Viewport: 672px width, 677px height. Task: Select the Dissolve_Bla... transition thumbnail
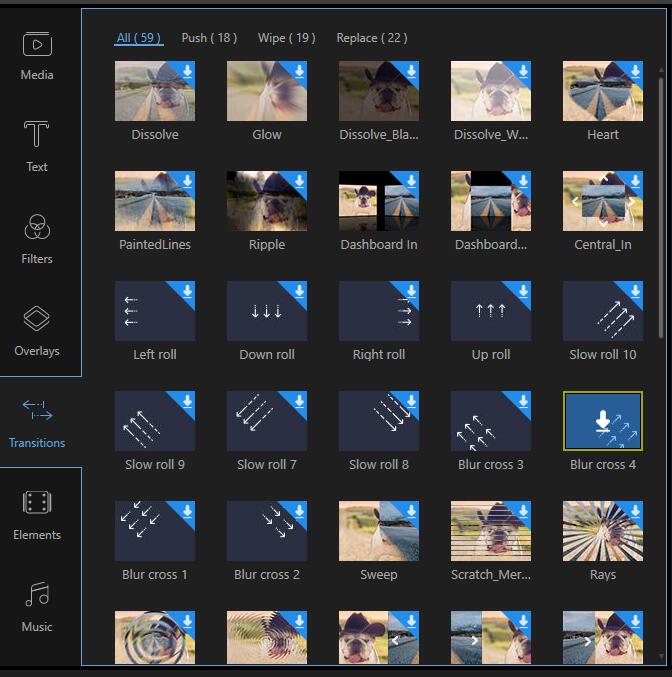coord(379,91)
